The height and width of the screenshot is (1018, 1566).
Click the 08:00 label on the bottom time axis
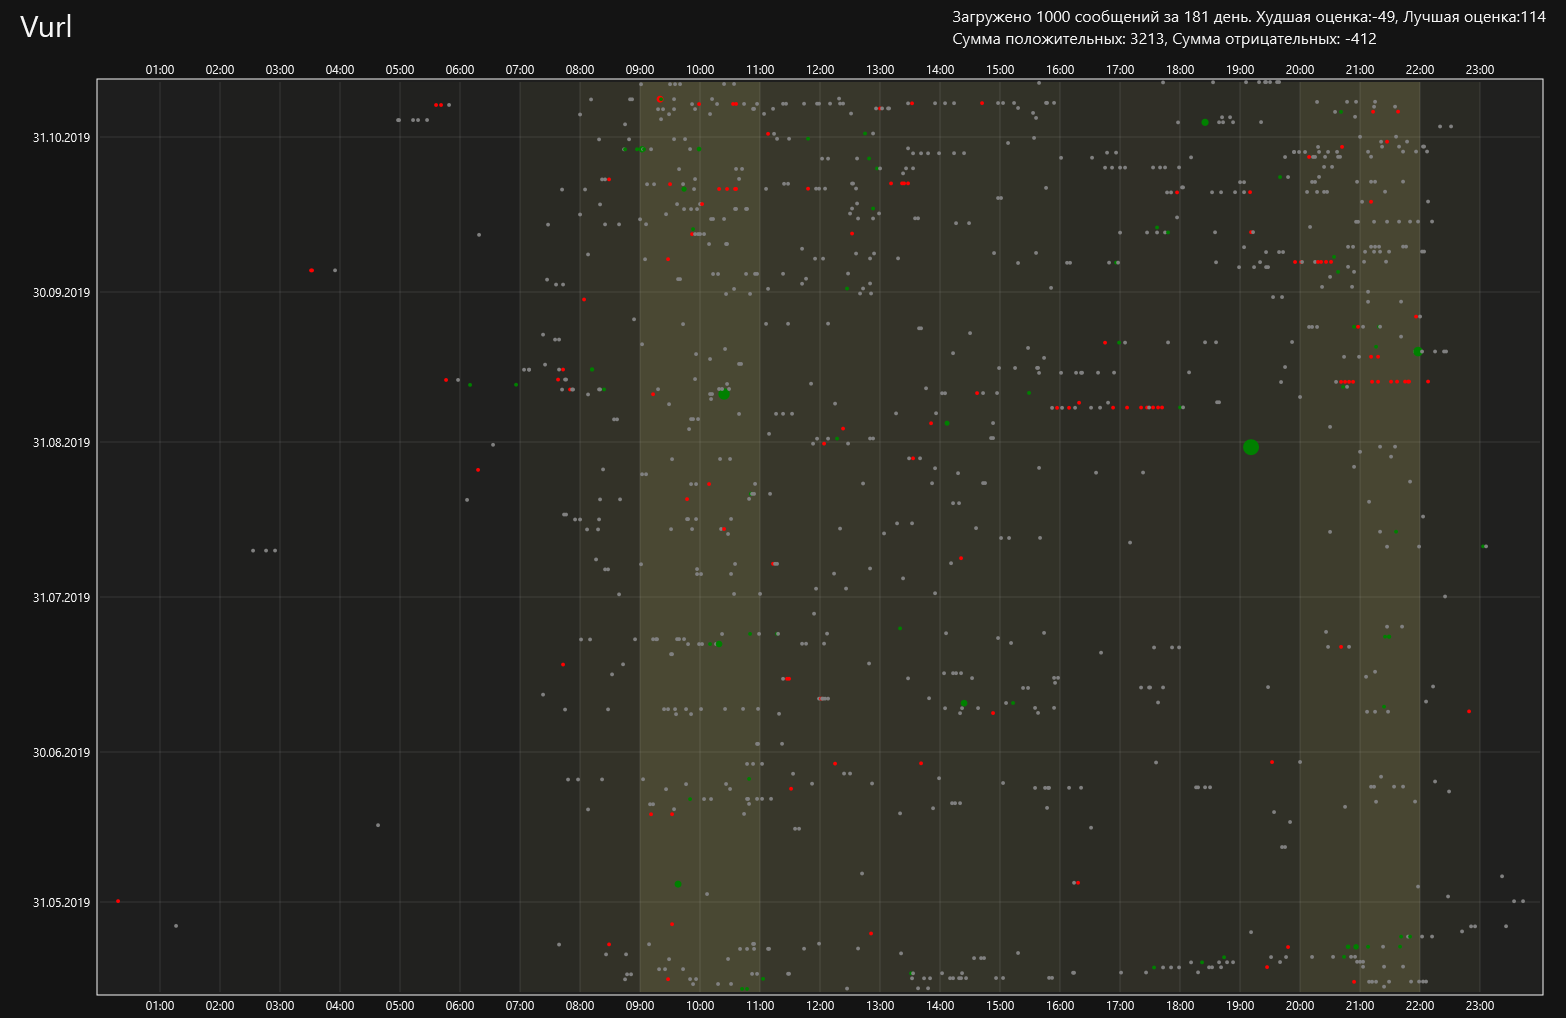pos(580,1005)
